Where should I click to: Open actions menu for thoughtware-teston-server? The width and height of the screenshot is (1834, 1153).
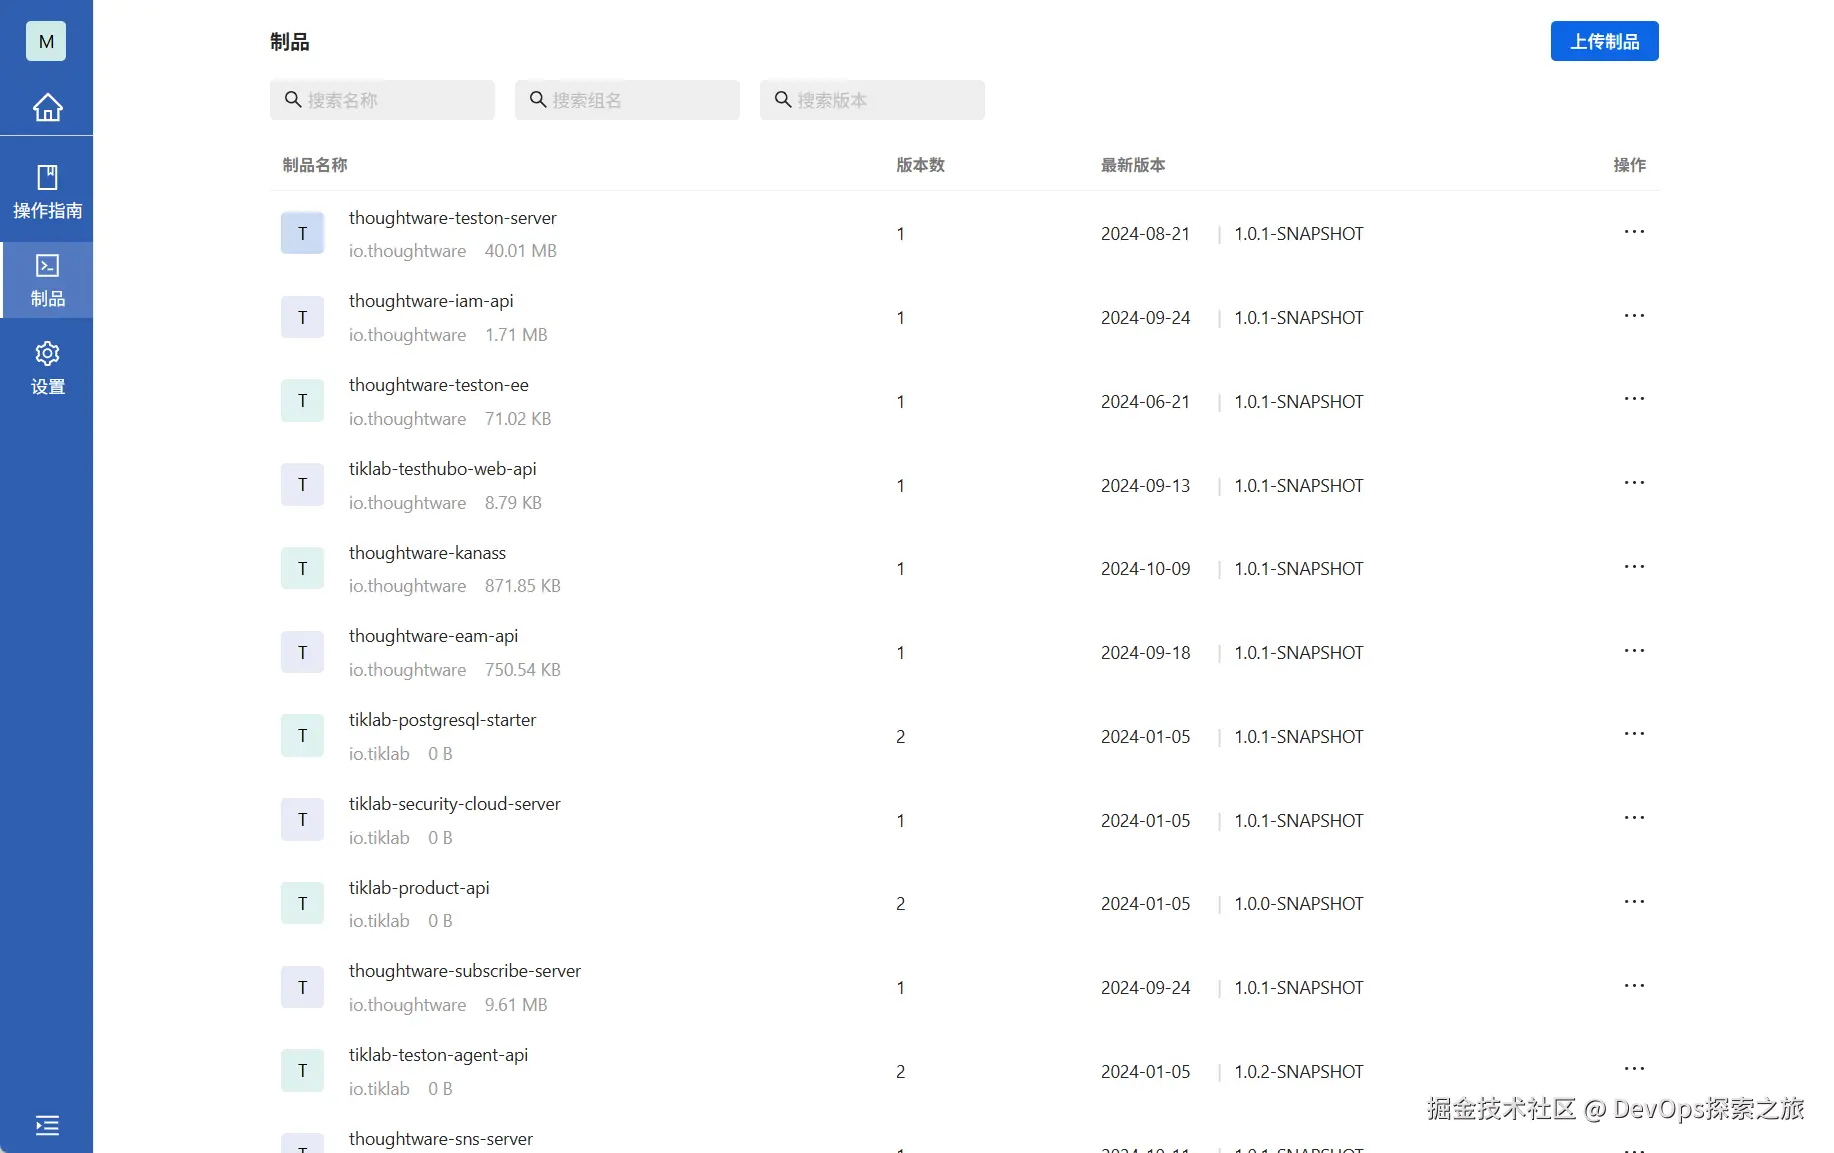(1634, 232)
